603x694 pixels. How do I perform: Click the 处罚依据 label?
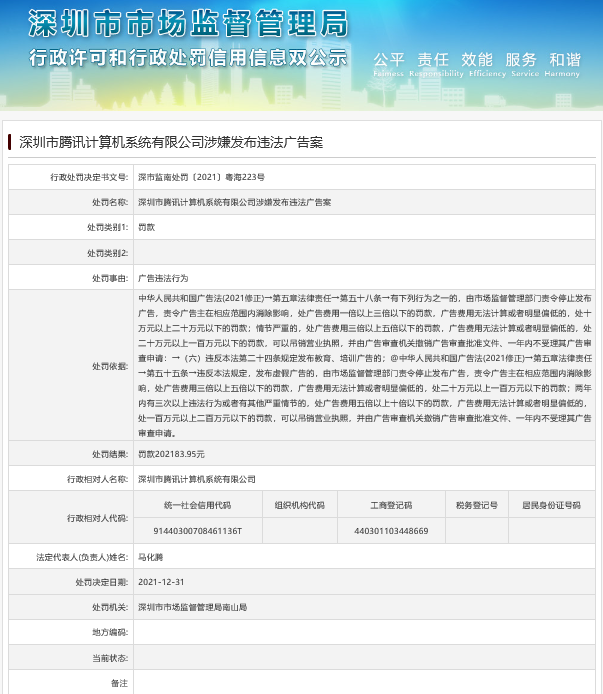coord(110,366)
